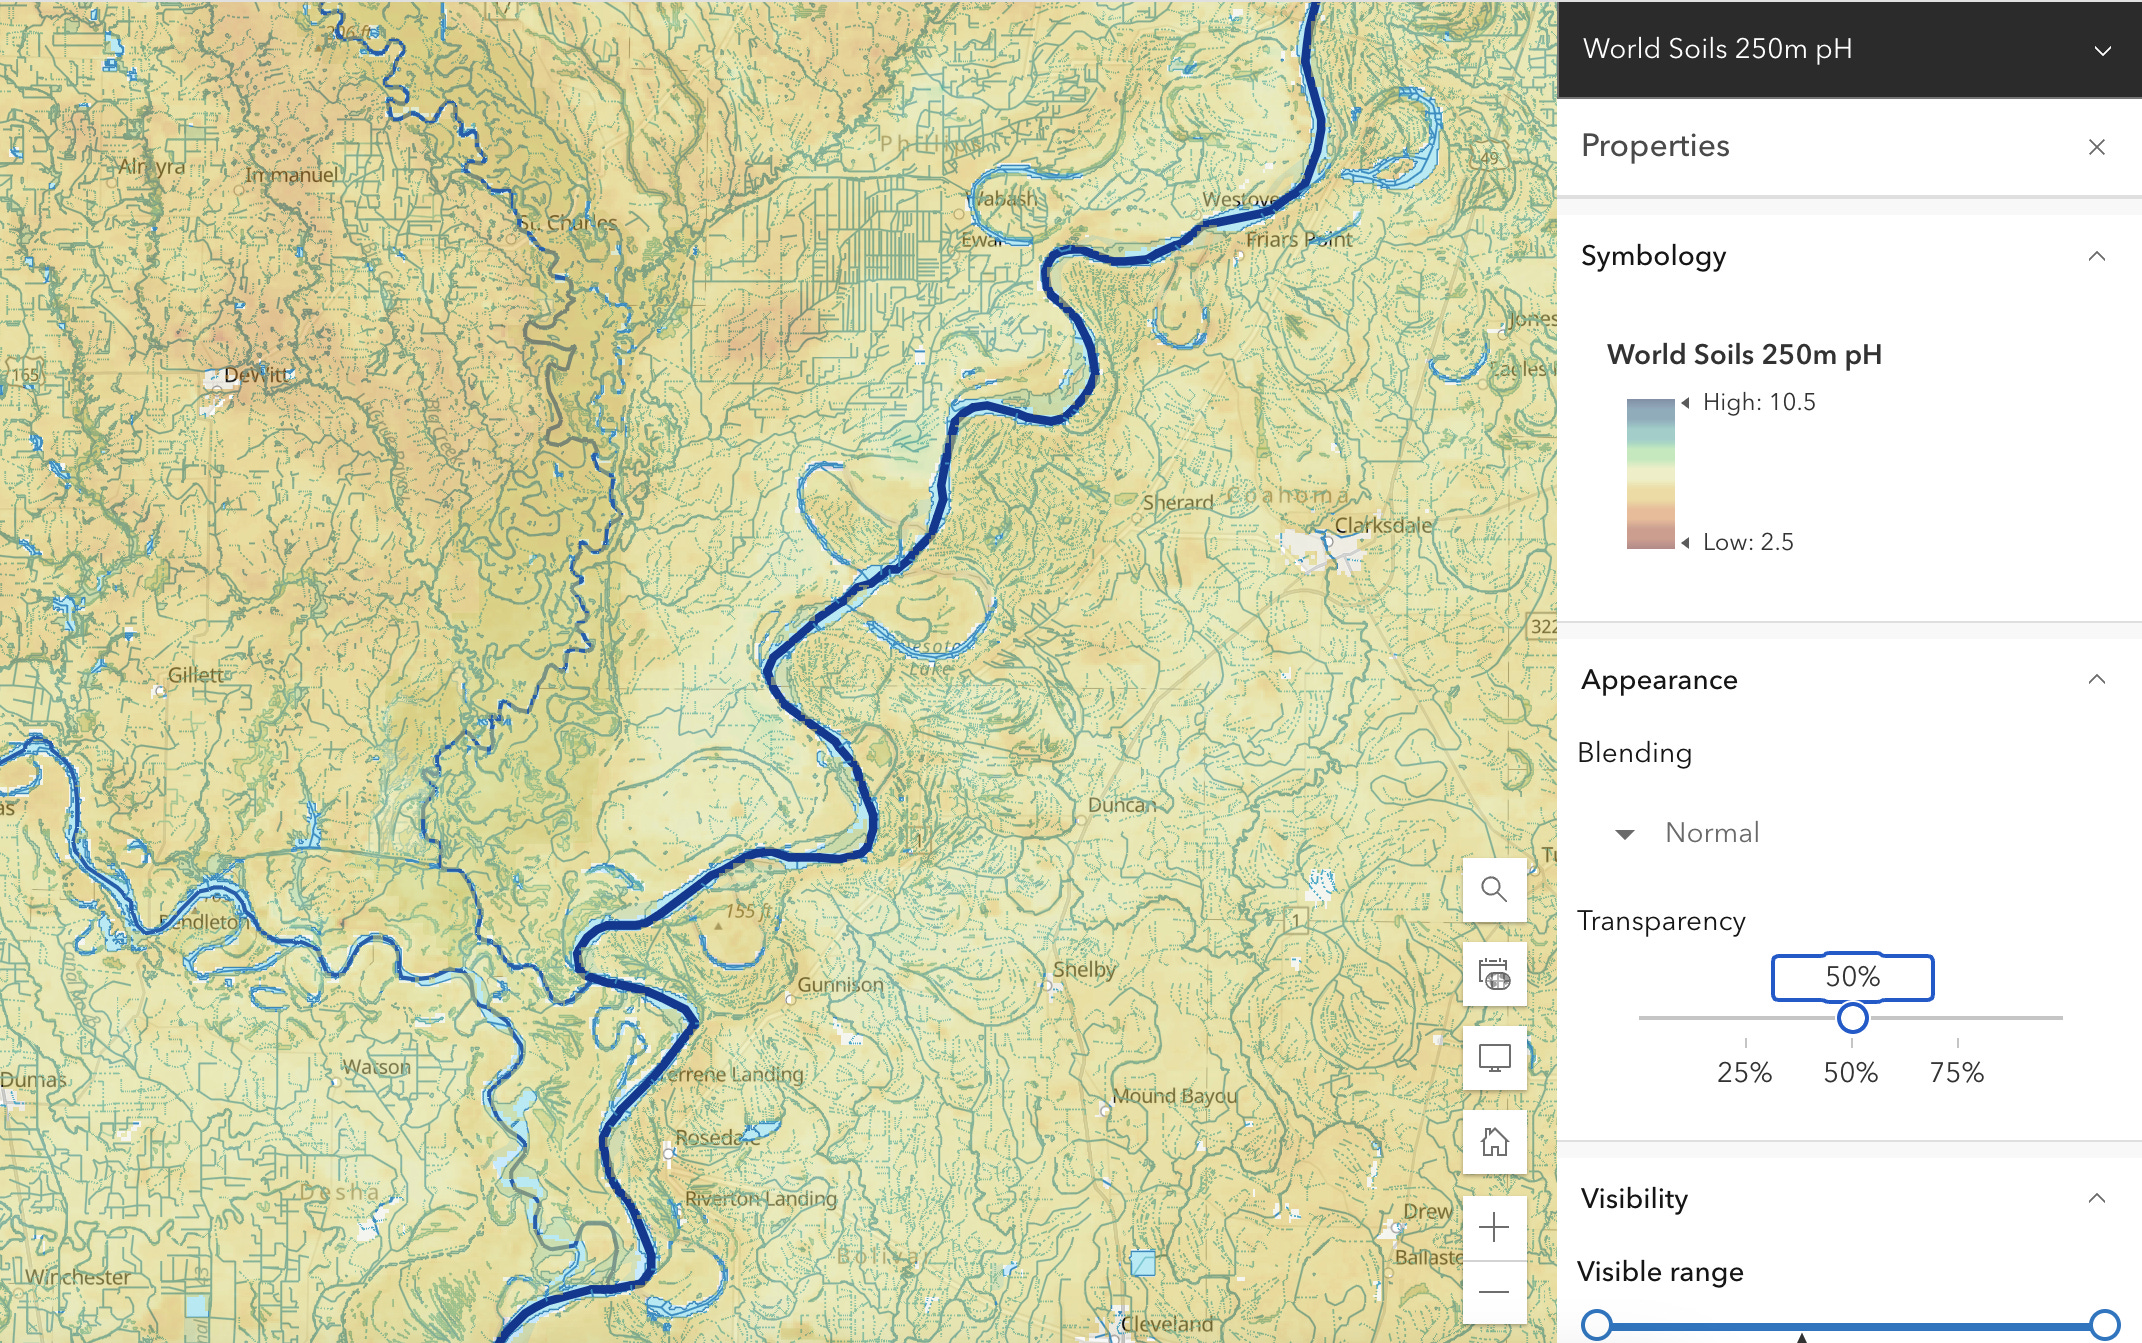Click the Gunnison town label

(840, 984)
